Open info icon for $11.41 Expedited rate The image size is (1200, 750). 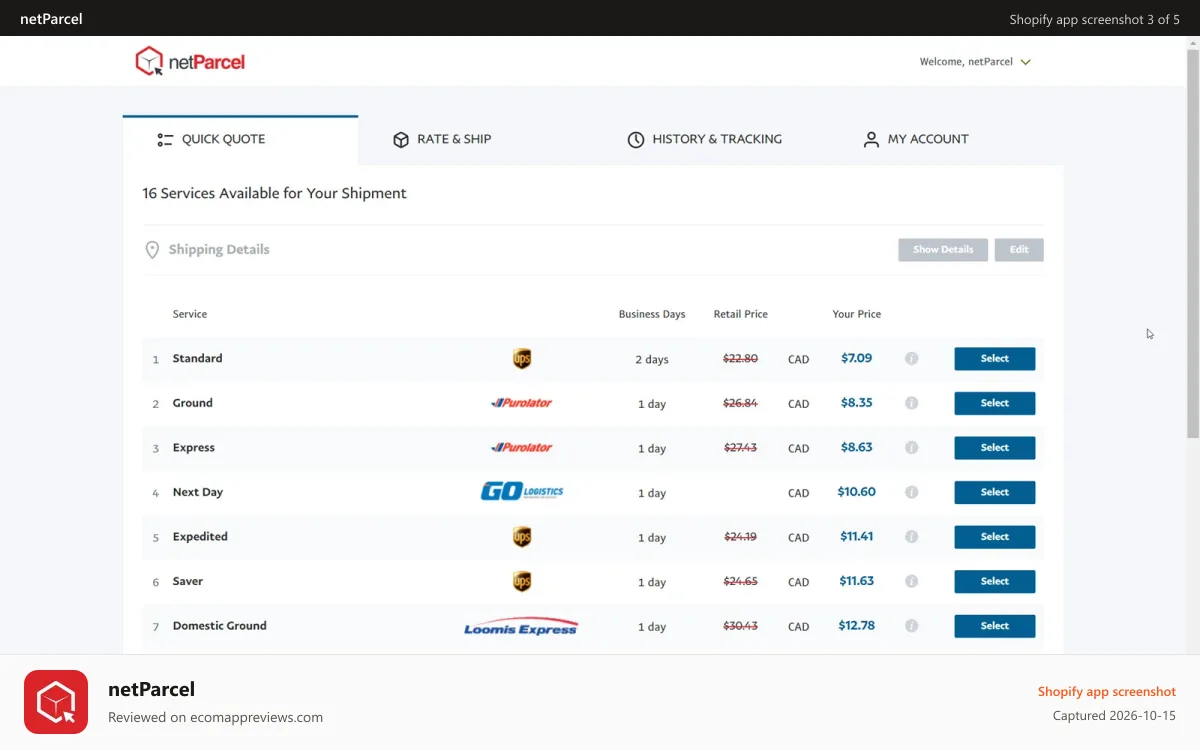[x=911, y=537]
